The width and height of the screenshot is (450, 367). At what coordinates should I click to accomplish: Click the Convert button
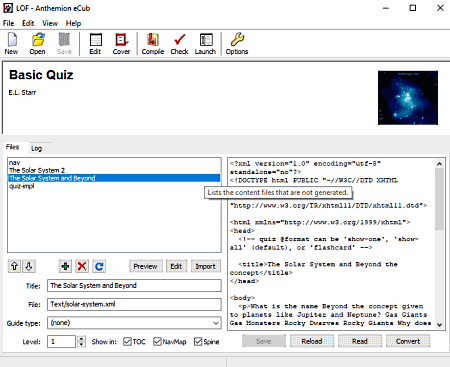tap(408, 341)
